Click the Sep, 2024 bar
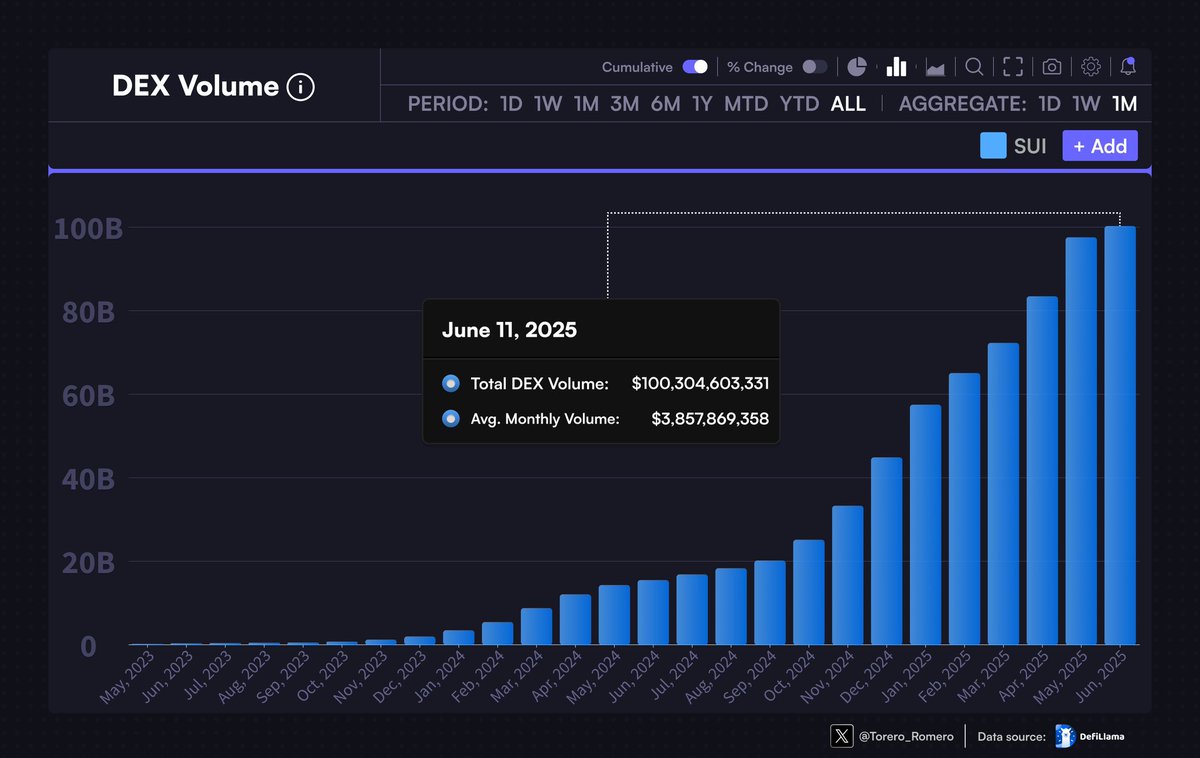Image resolution: width=1200 pixels, height=758 pixels. 770,602
